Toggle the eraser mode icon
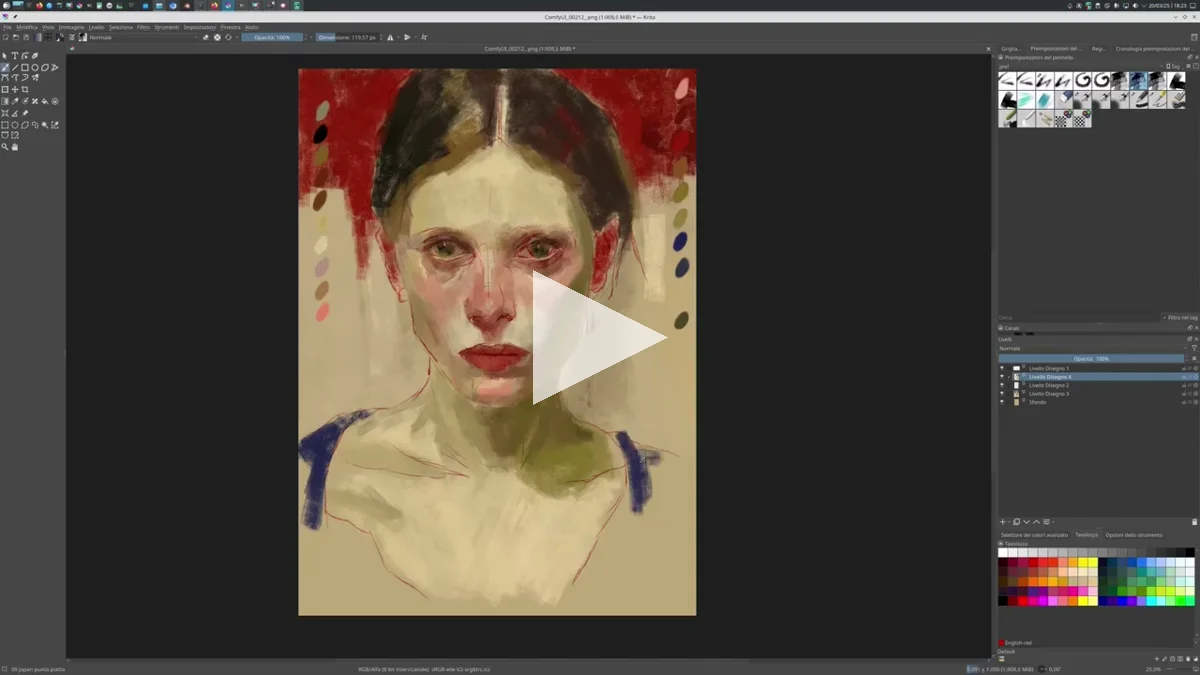 [x=206, y=37]
